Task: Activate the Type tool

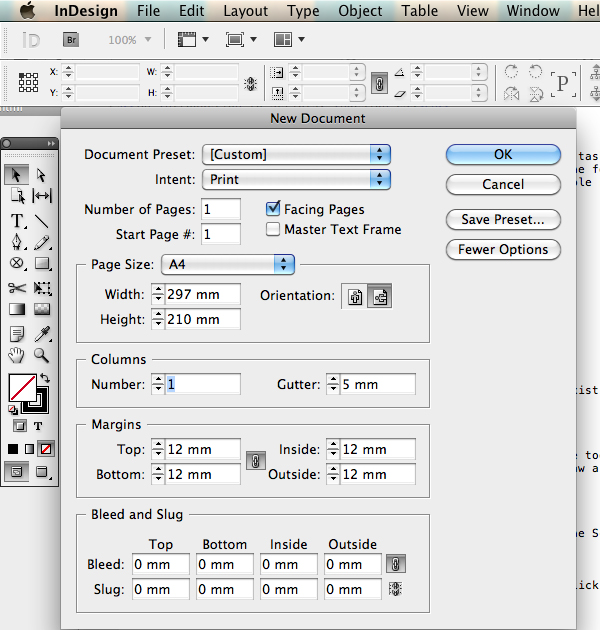Action: pyautogui.click(x=17, y=221)
